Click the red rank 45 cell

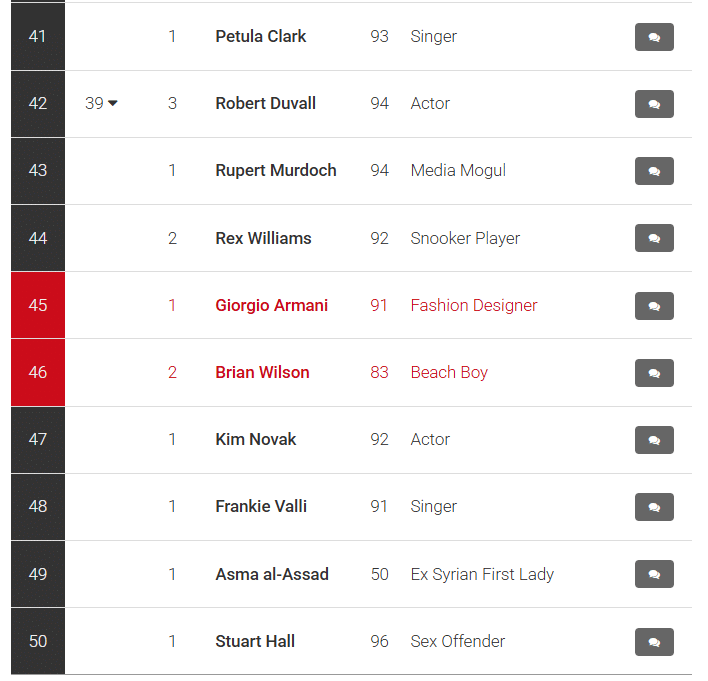tap(38, 305)
